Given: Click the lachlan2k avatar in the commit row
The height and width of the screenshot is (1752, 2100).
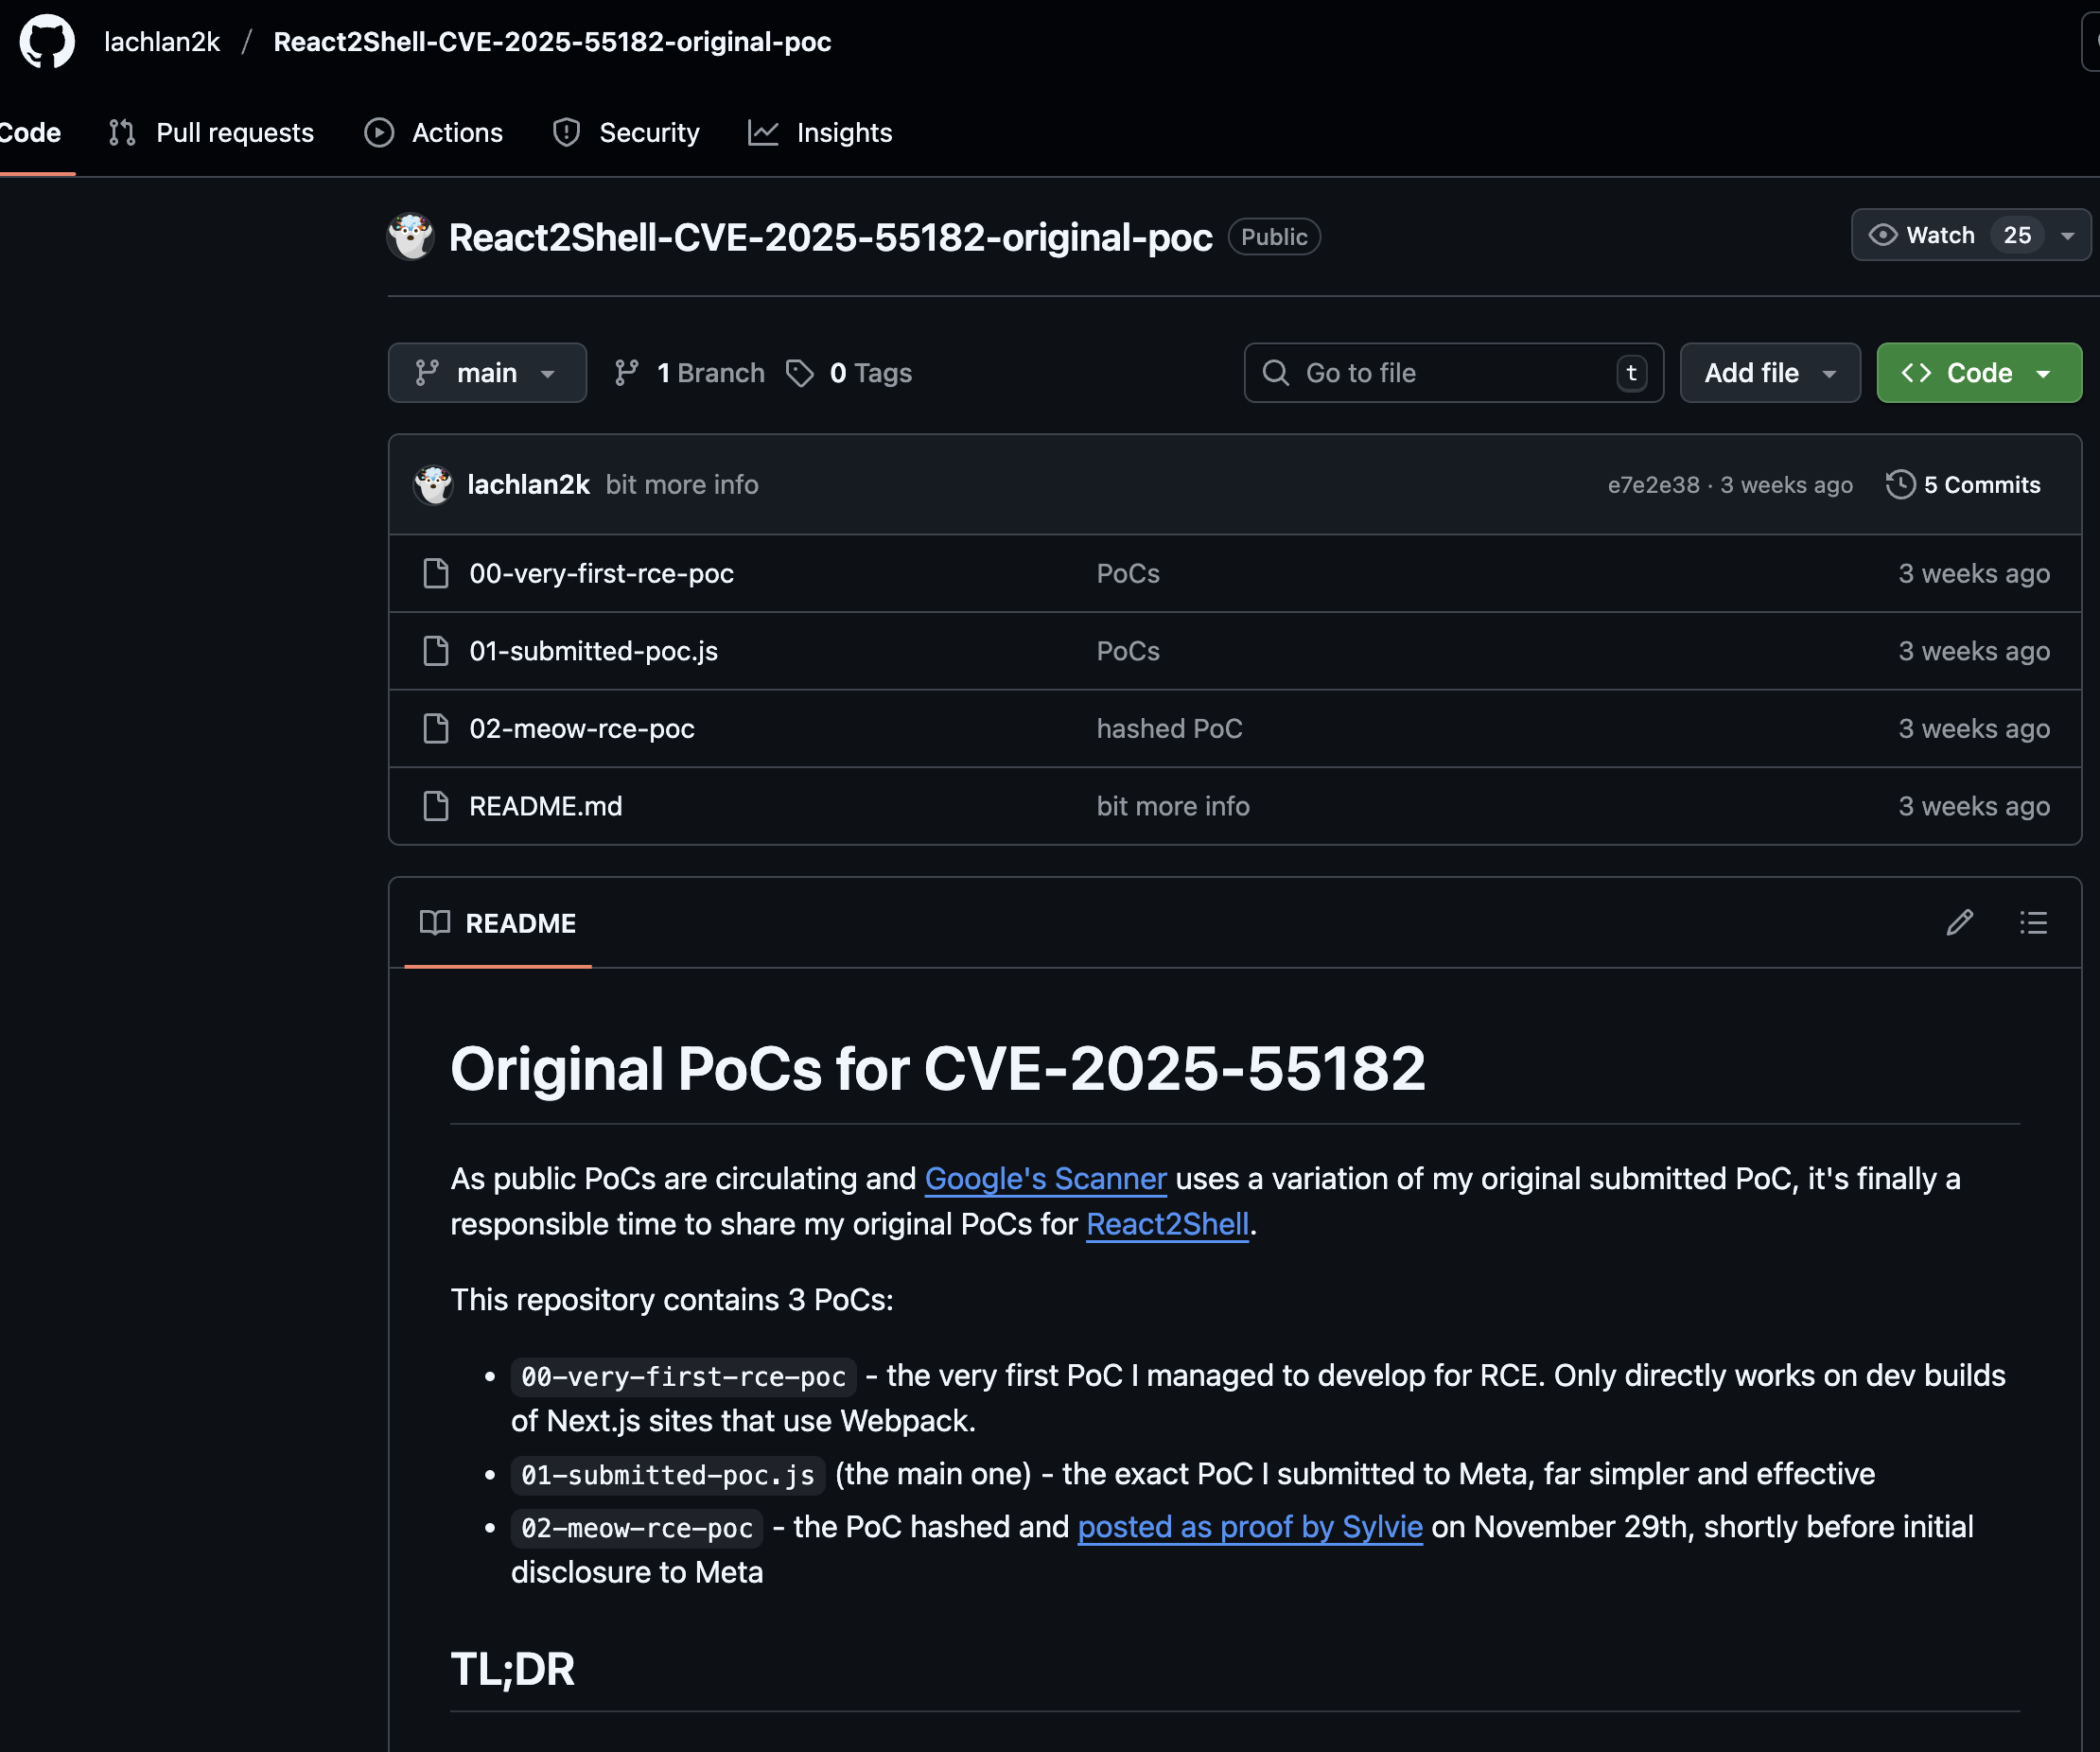Looking at the screenshot, I should 433,485.
